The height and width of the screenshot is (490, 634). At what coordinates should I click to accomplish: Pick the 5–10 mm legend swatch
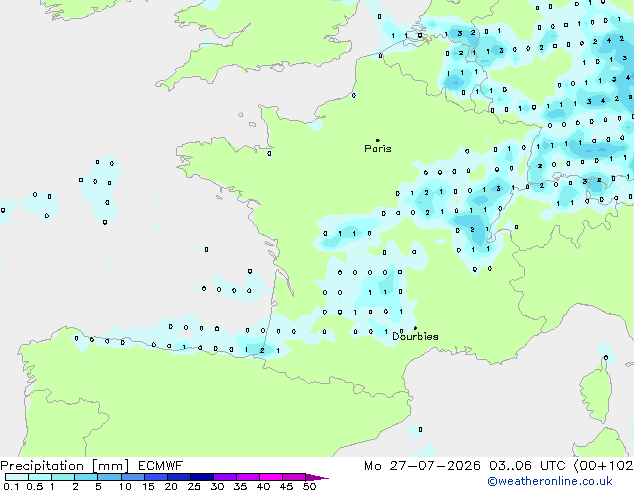[110, 477]
